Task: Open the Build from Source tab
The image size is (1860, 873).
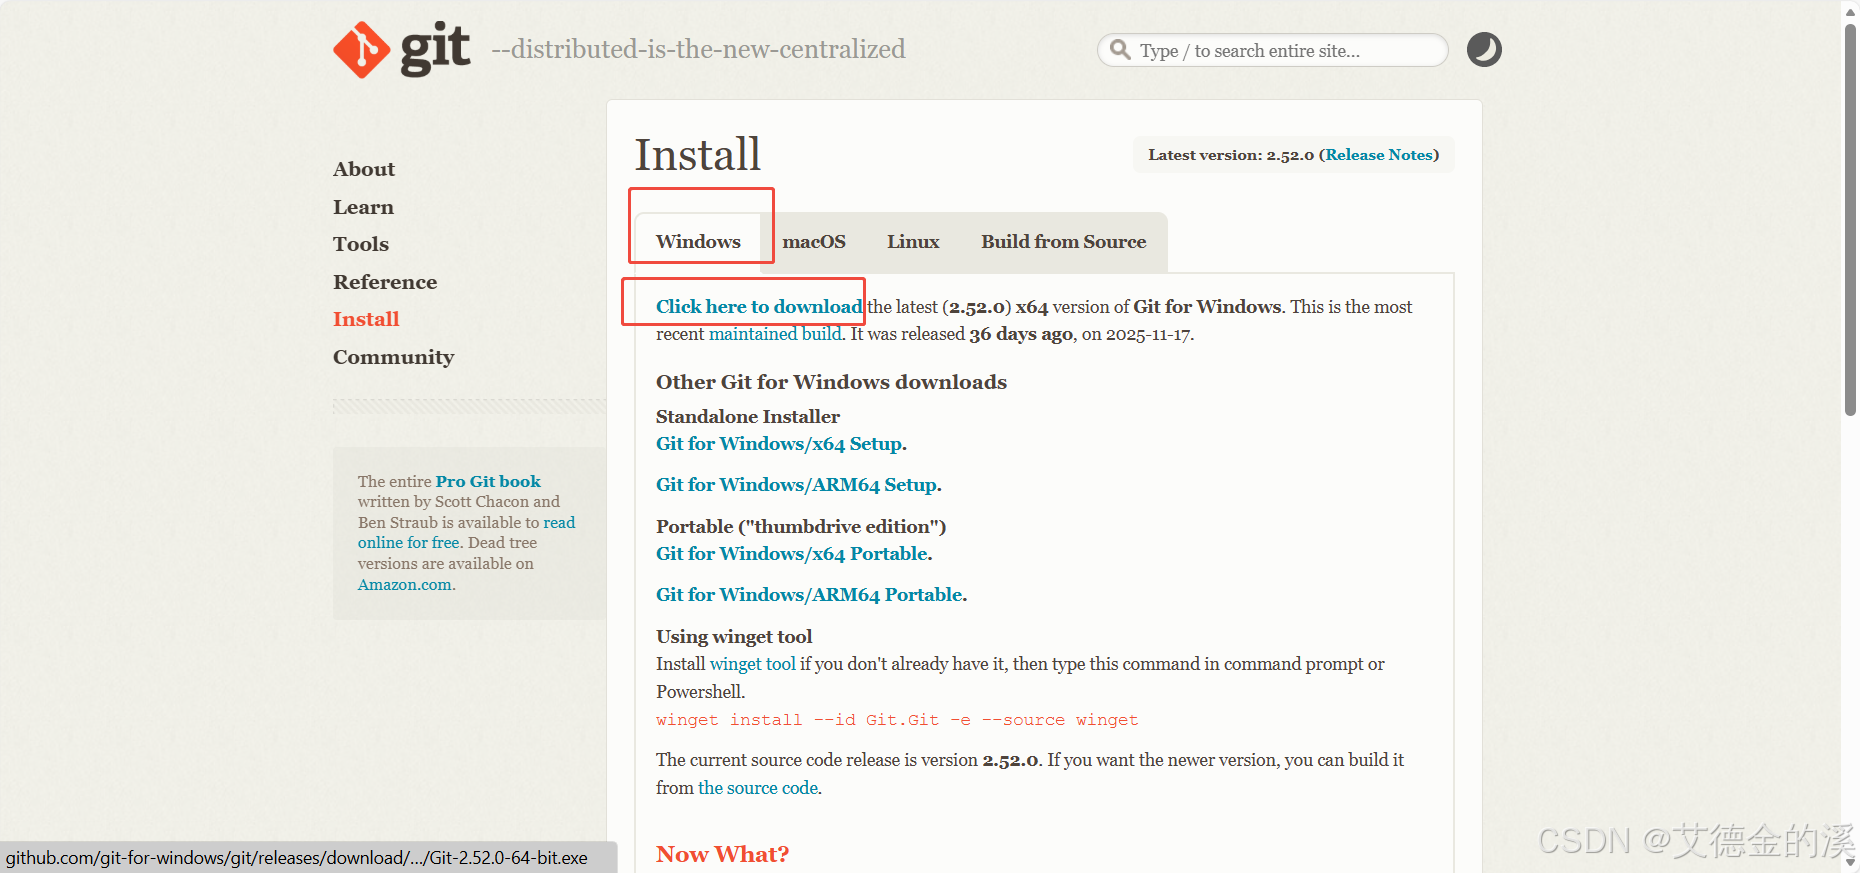Action: pyautogui.click(x=1063, y=242)
